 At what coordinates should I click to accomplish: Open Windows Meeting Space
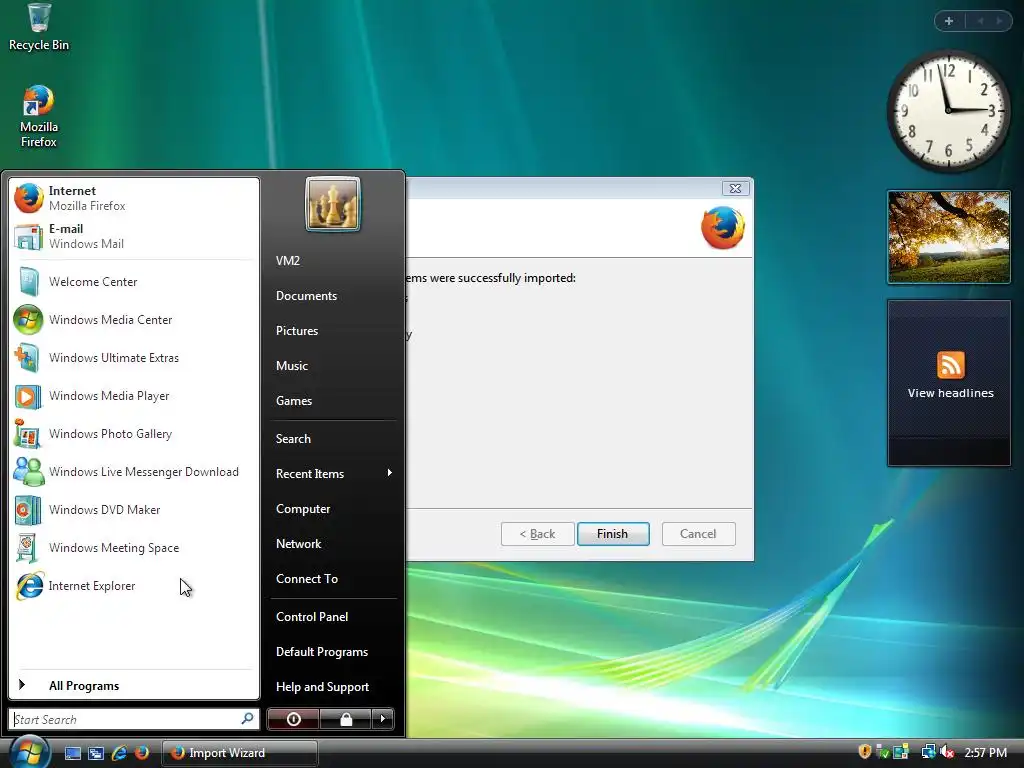tap(135, 547)
